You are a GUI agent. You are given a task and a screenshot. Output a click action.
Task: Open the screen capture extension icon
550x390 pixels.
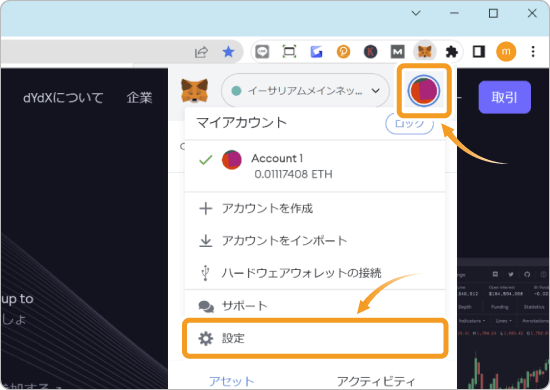[289, 52]
